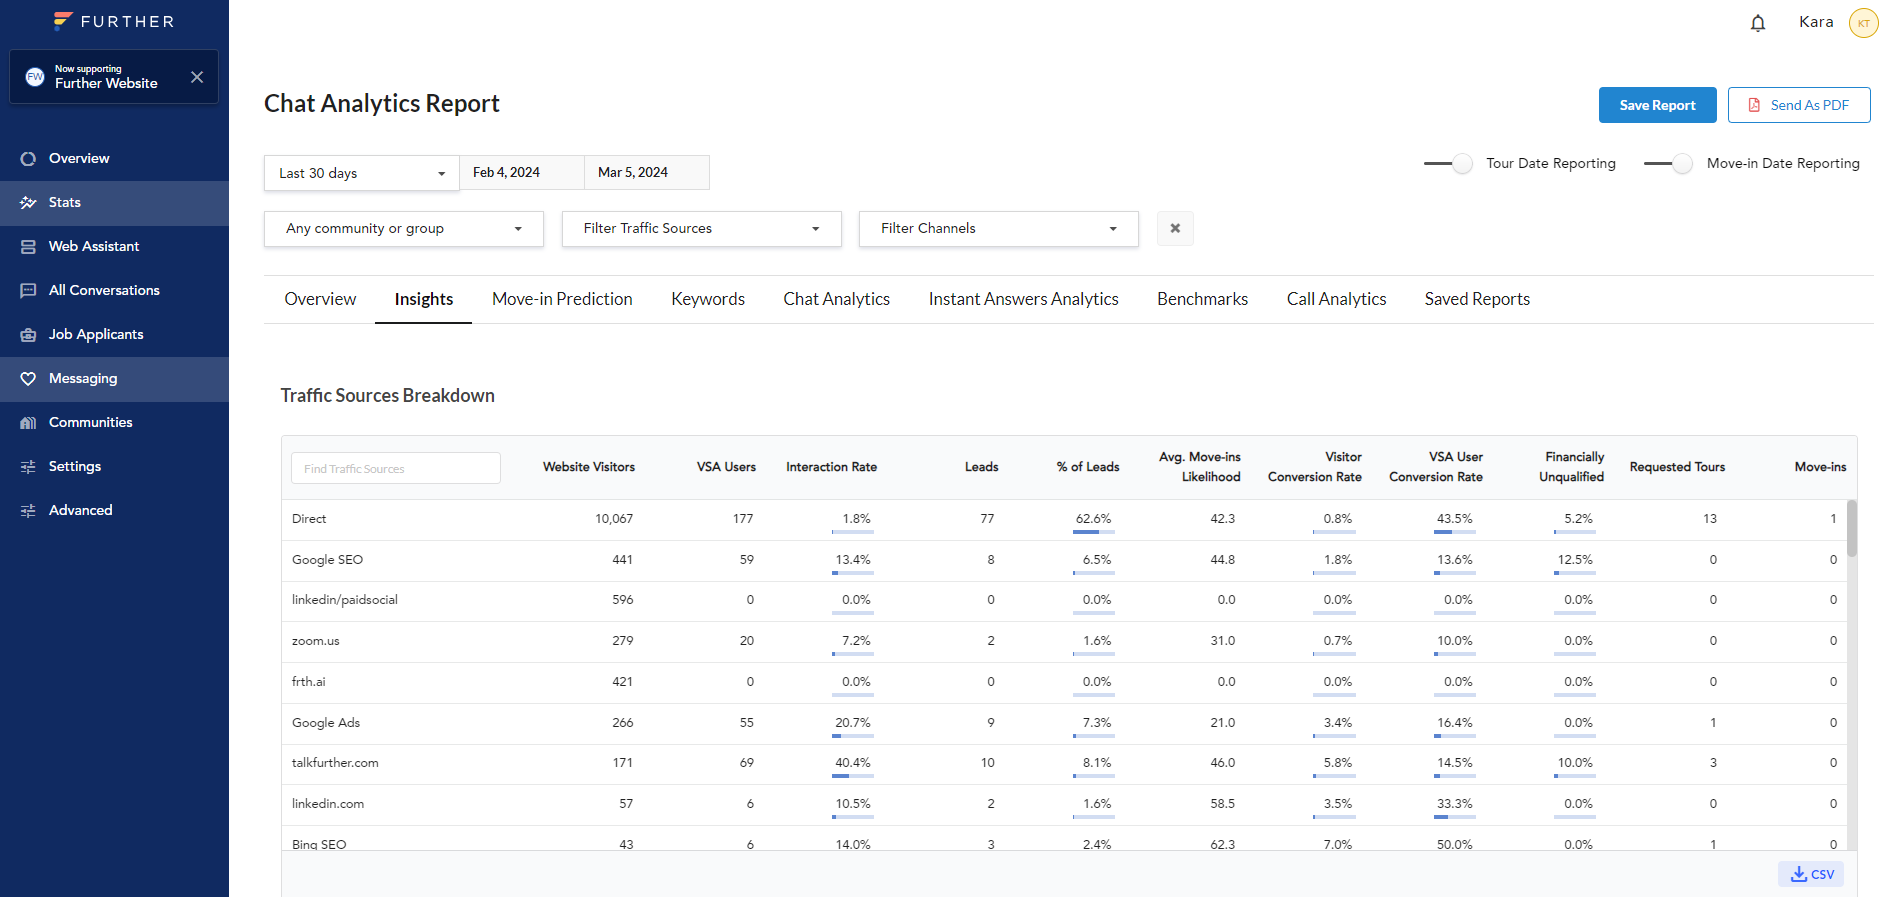Viewport: 1894px width, 897px height.
Task: Click the Find Traffic Sources search field
Action: click(x=395, y=468)
